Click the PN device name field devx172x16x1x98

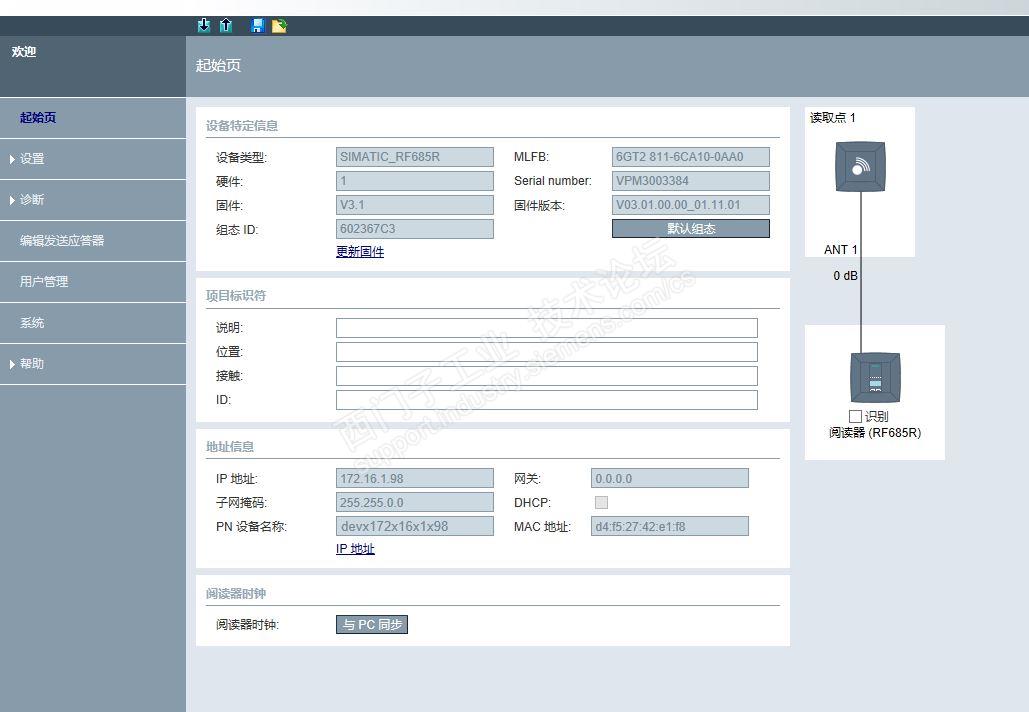[415, 526]
